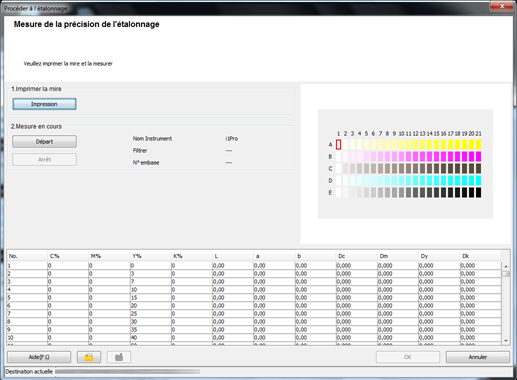The height and width of the screenshot is (380, 517).
Task: Close the Procéder à l'étalonnage window
Action: pos(501,6)
